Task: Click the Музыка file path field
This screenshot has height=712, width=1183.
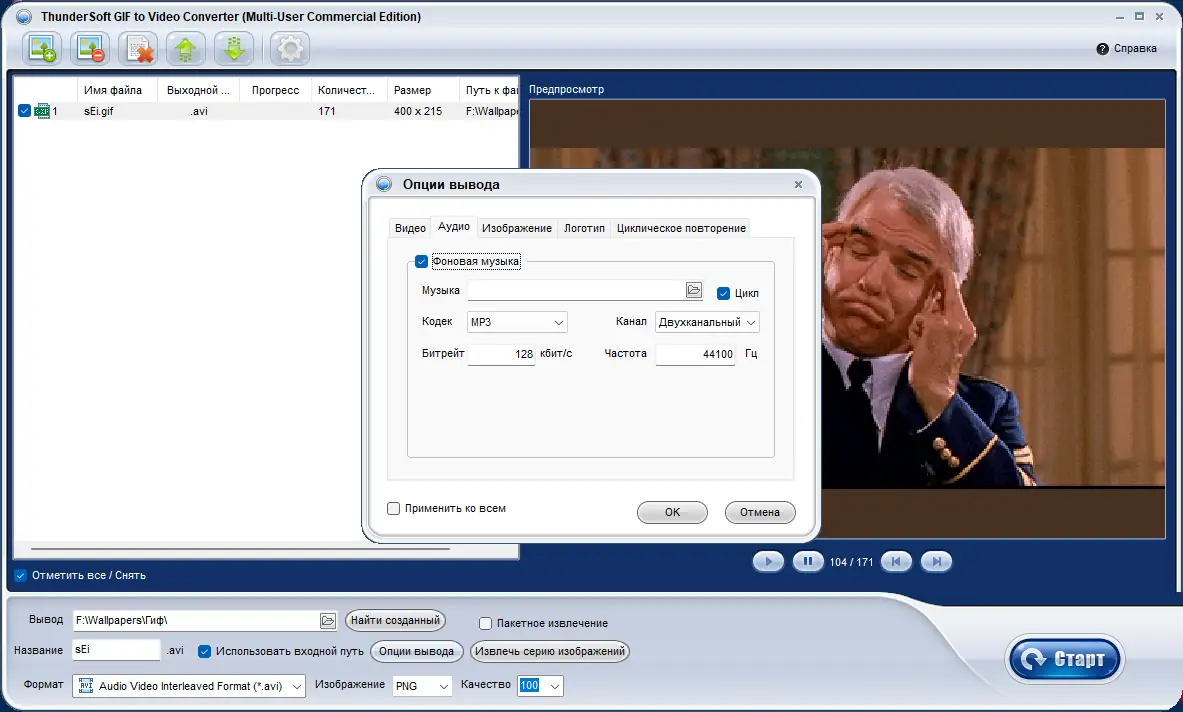Action: tap(576, 290)
